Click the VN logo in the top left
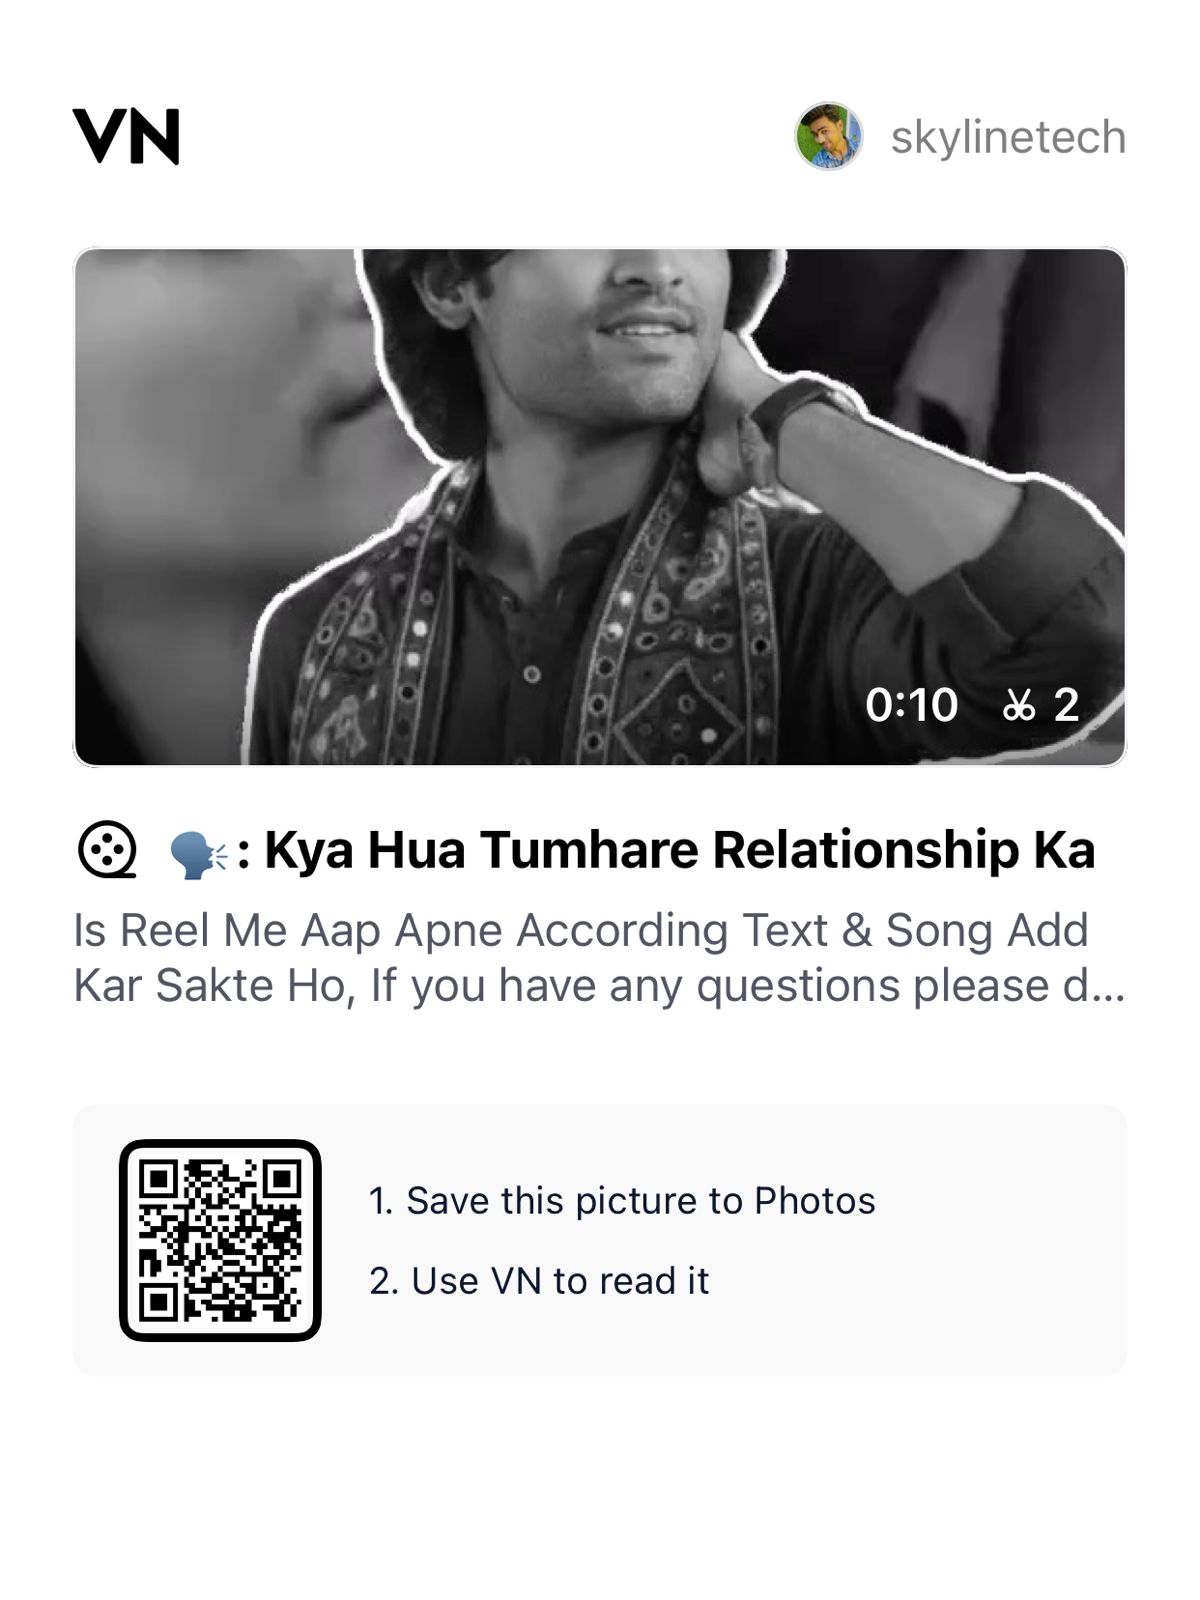 (x=126, y=138)
